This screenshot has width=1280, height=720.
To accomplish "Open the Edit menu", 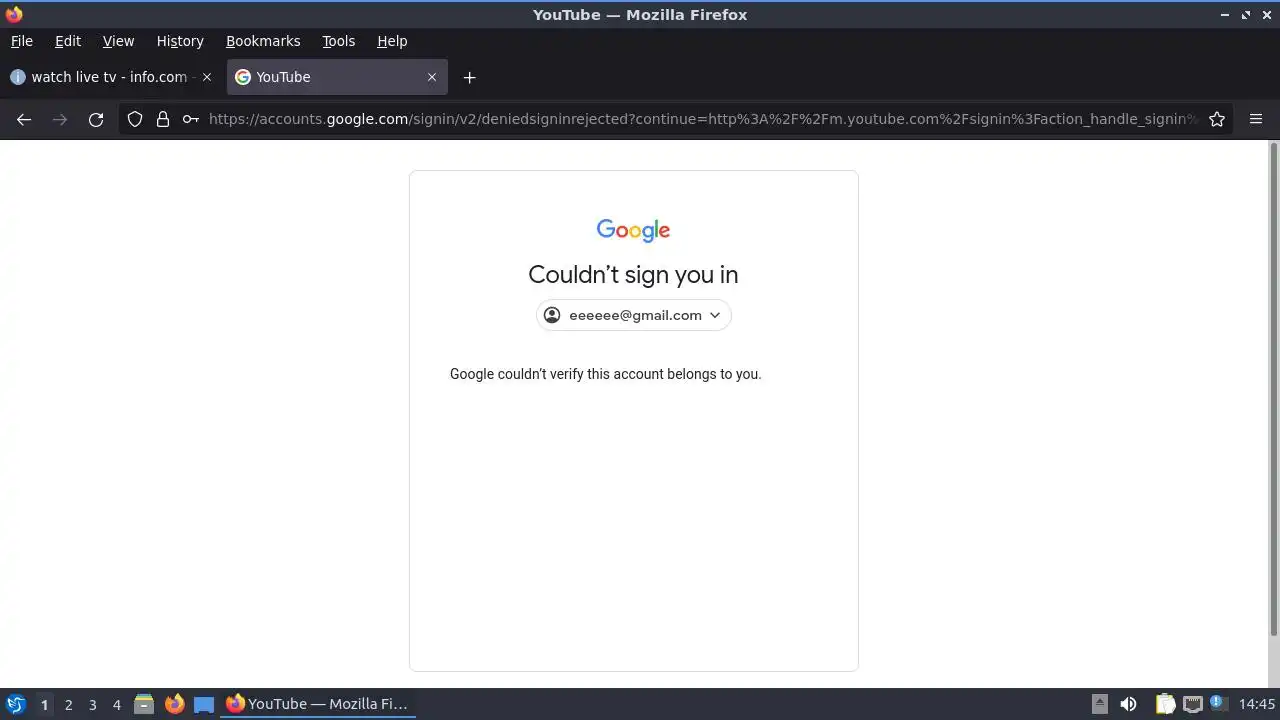I will pos(68,41).
